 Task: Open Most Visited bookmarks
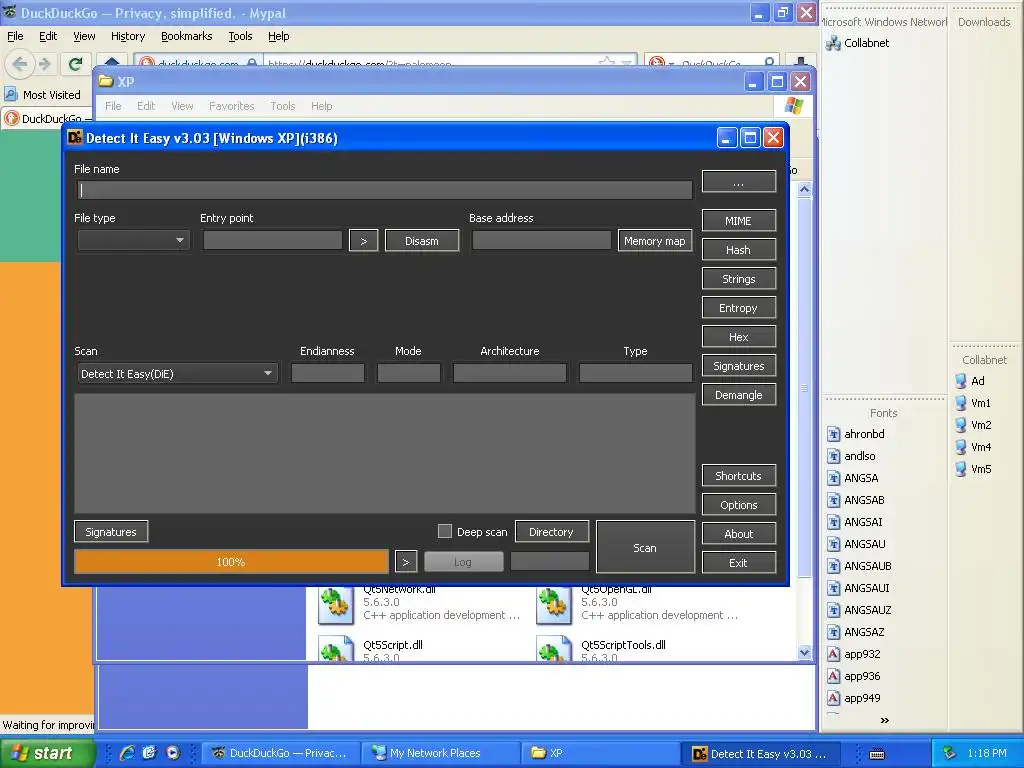[42, 95]
